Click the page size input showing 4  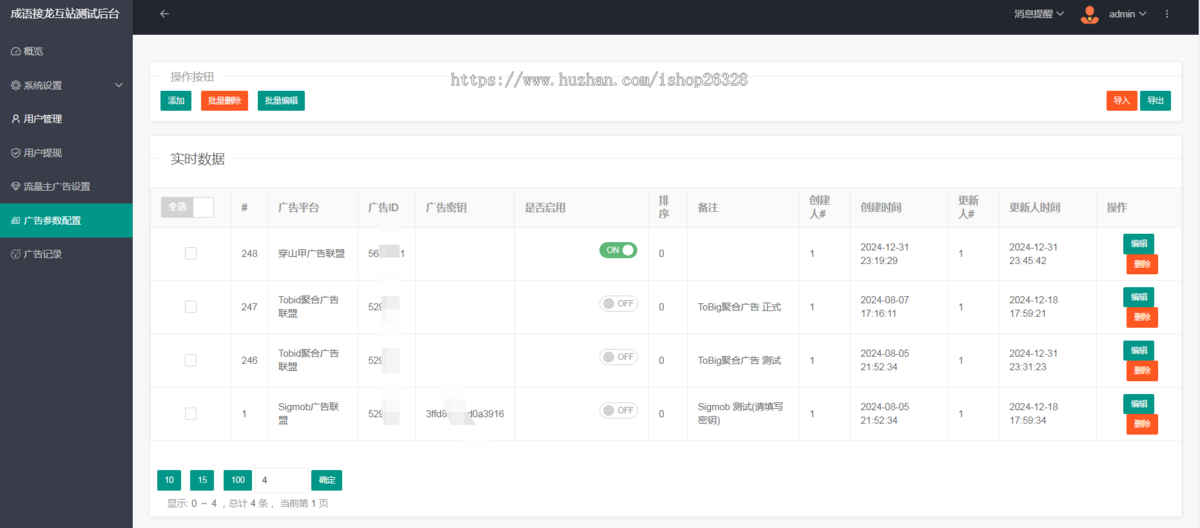pyautogui.click(x=281, y=480)
